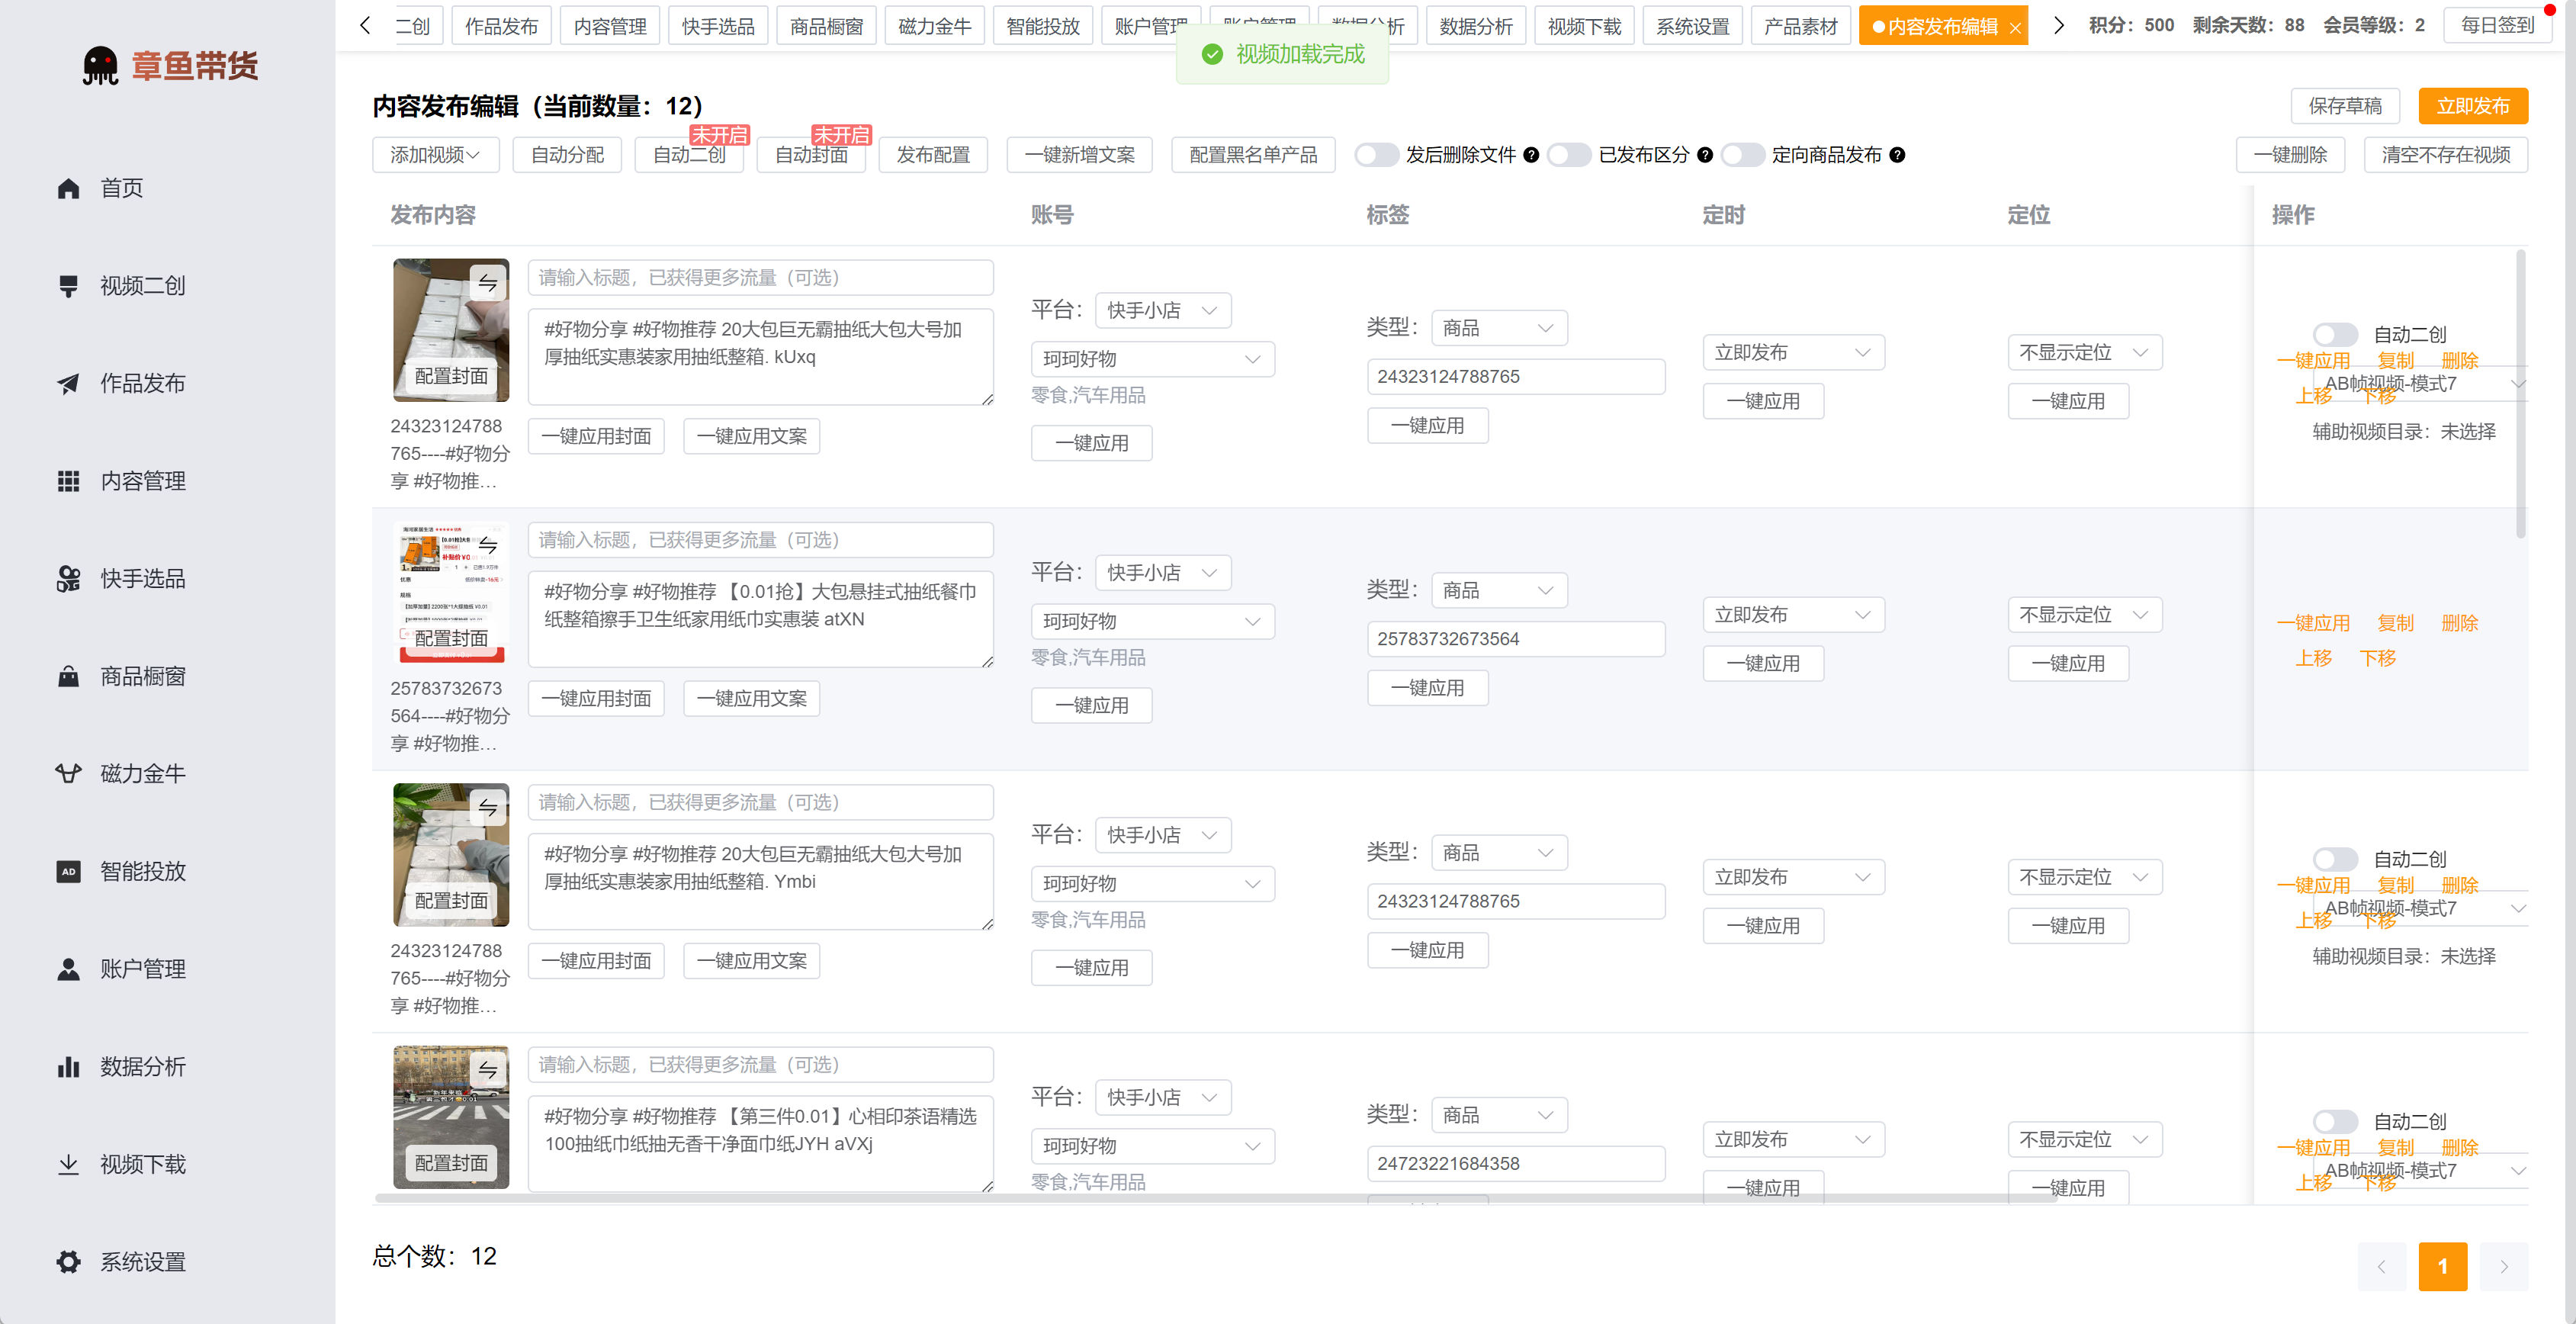Screen dimensions: 2576x1324
Task: Open first row 平台 快手小店 dropdown
Action: [1163, 310]
